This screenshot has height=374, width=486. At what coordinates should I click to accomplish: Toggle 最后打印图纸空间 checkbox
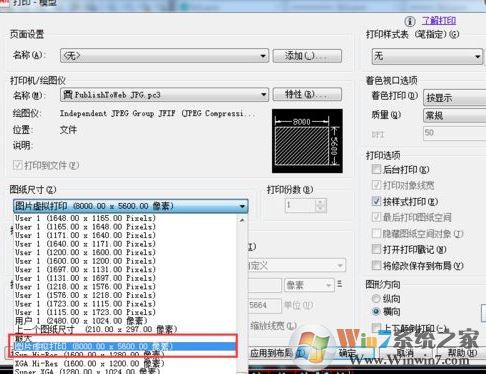(376, 217)
